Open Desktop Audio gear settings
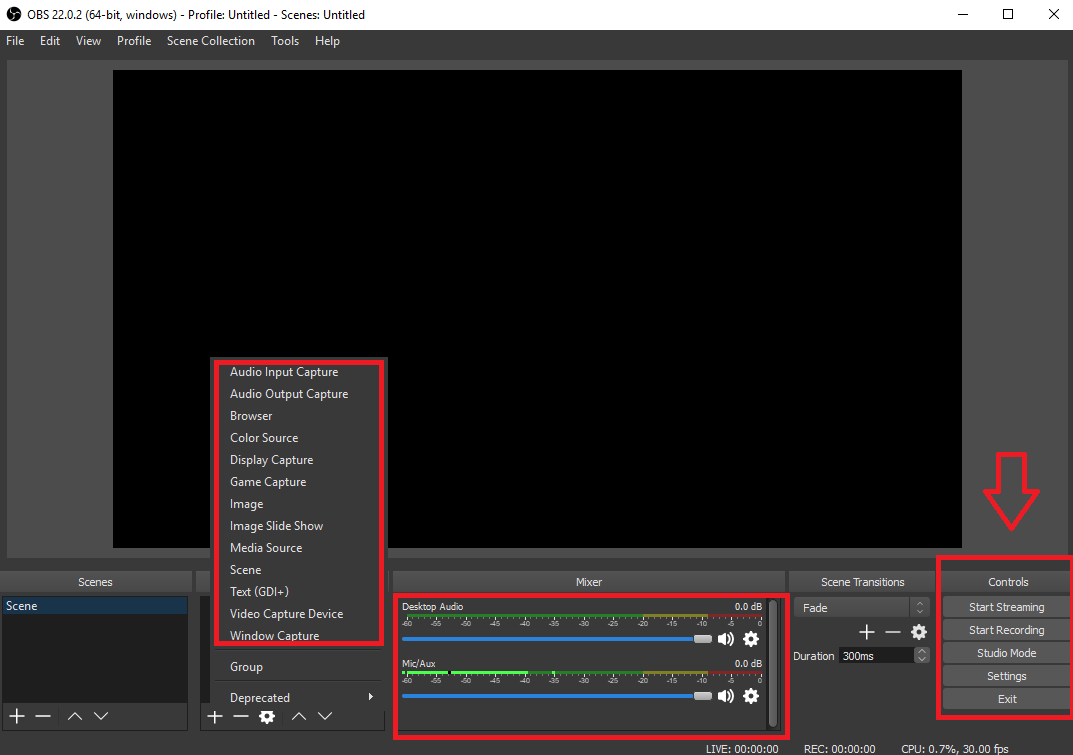Viewport: 1073px width, 755px height. 751,638
